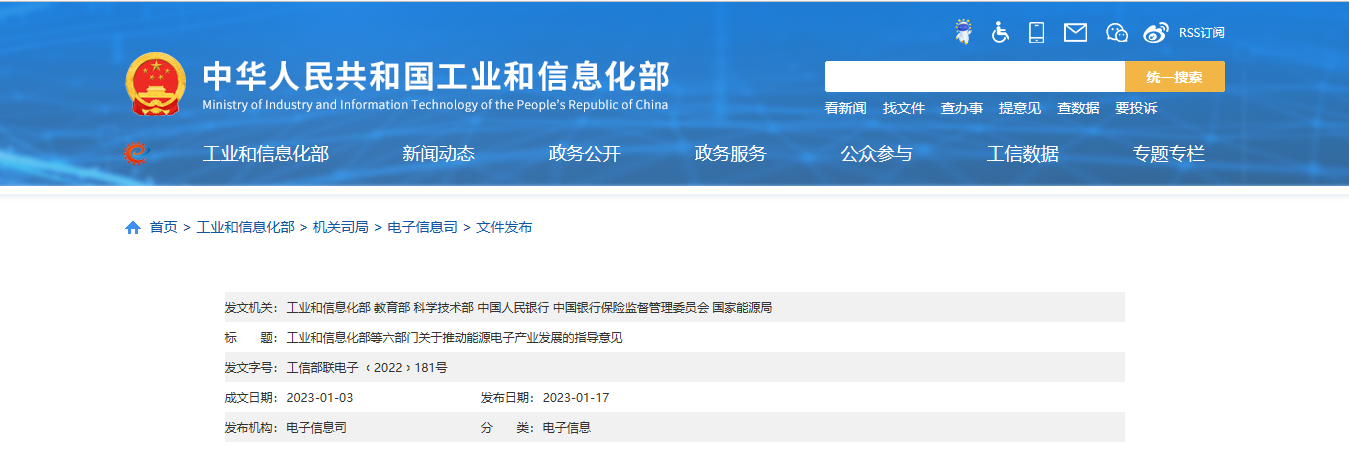The height and width of the screenshot is (467, 1349).
Task: Open 工信数据 navigation item
Action: (x=1022, y=154)
